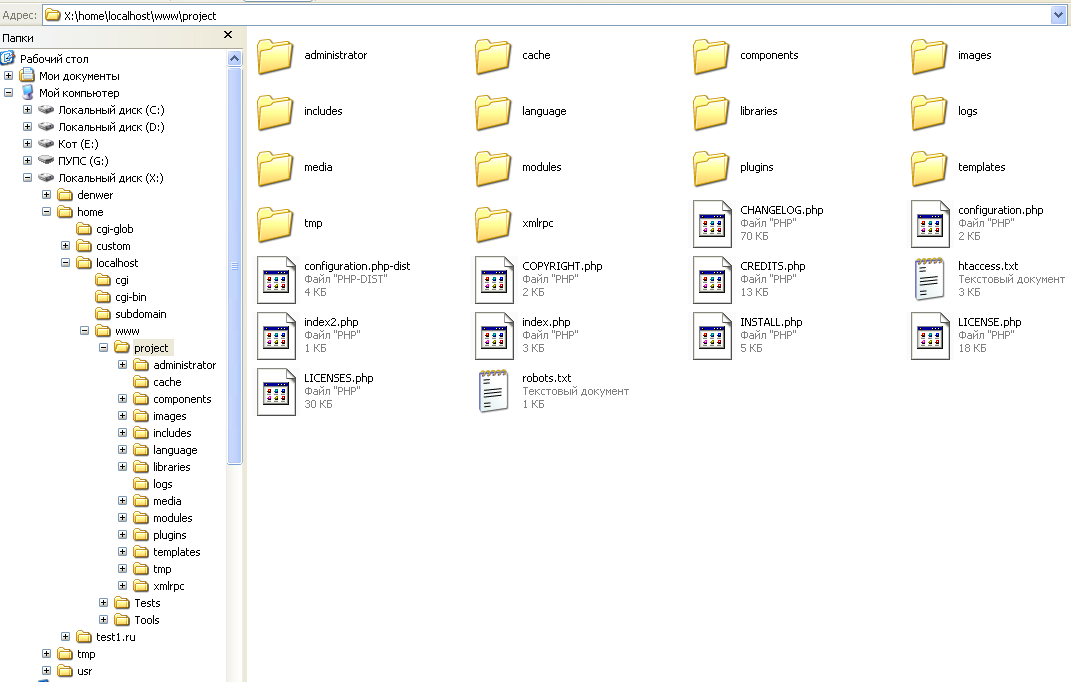The width and height of the screenshot is (1071, 682).
Task: Select the logs folder icon in file pane
Action: point(929,111)
